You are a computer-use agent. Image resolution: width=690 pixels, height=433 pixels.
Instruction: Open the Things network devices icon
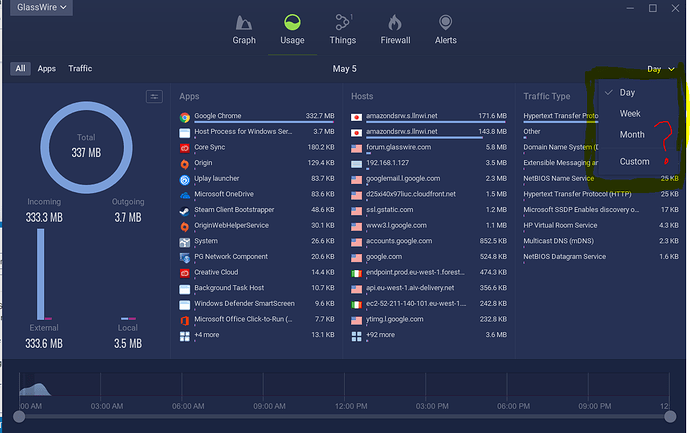[343, 22]
